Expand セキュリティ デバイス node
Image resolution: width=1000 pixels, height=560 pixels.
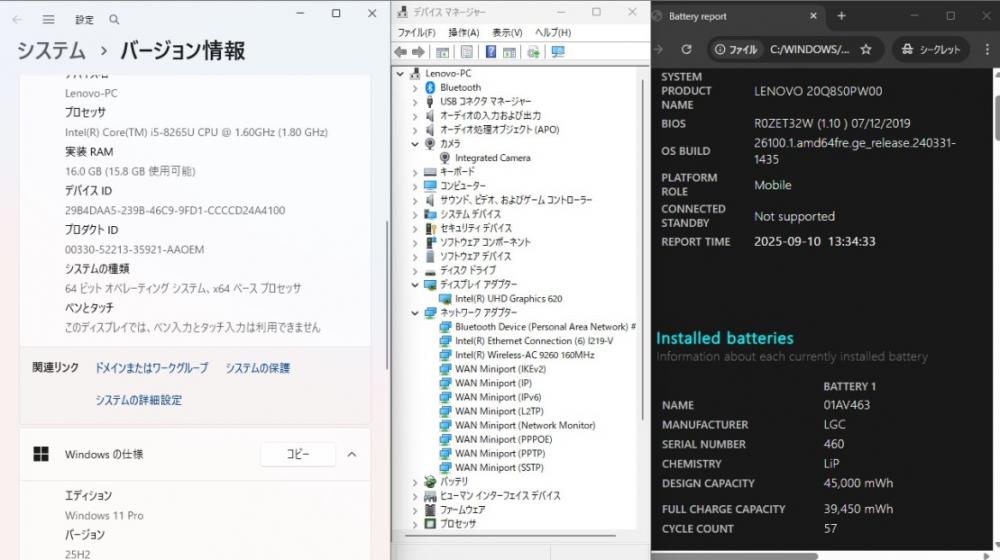coord(415,228)
